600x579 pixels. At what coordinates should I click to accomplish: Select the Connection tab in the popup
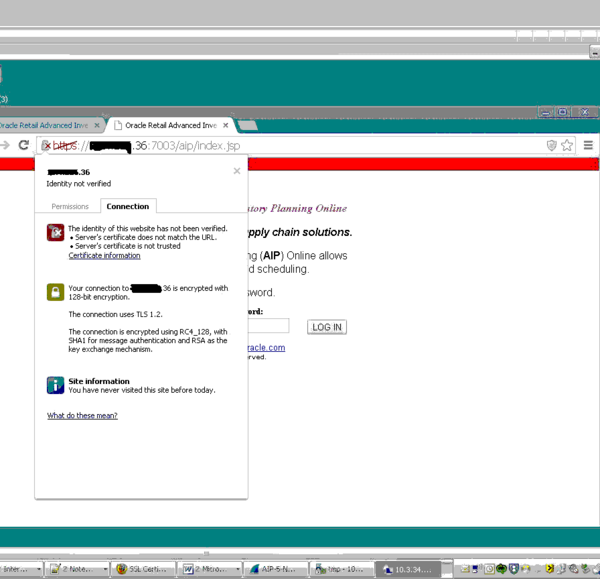pyautogui.click(x=128, y=206)
